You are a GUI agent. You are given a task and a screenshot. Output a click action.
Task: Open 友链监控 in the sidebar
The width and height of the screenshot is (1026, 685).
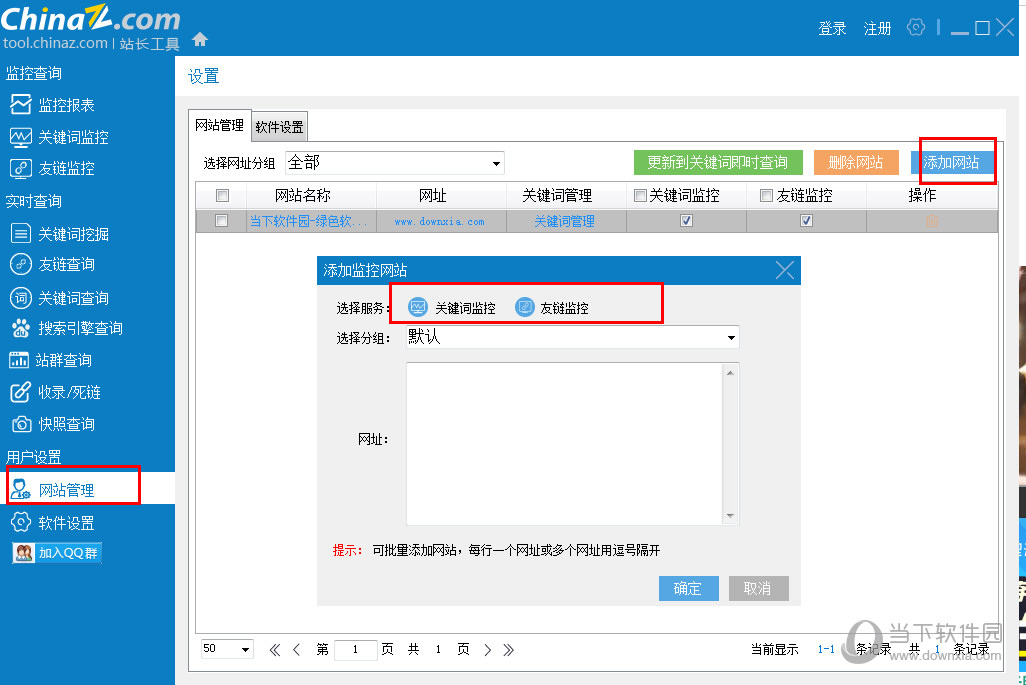point(52,168)
